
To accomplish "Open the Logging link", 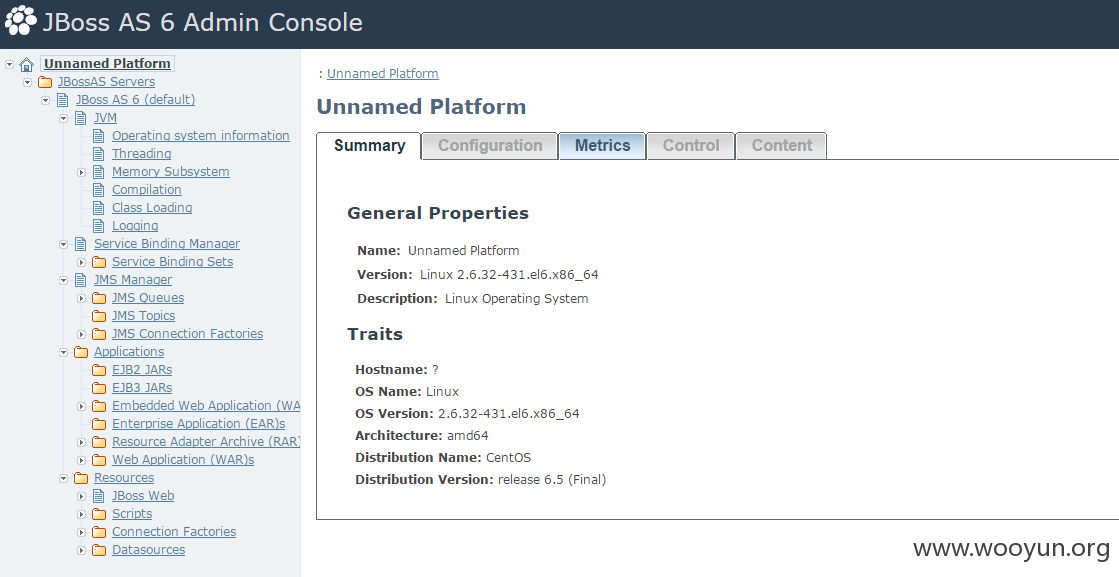I will coord(135,225).
